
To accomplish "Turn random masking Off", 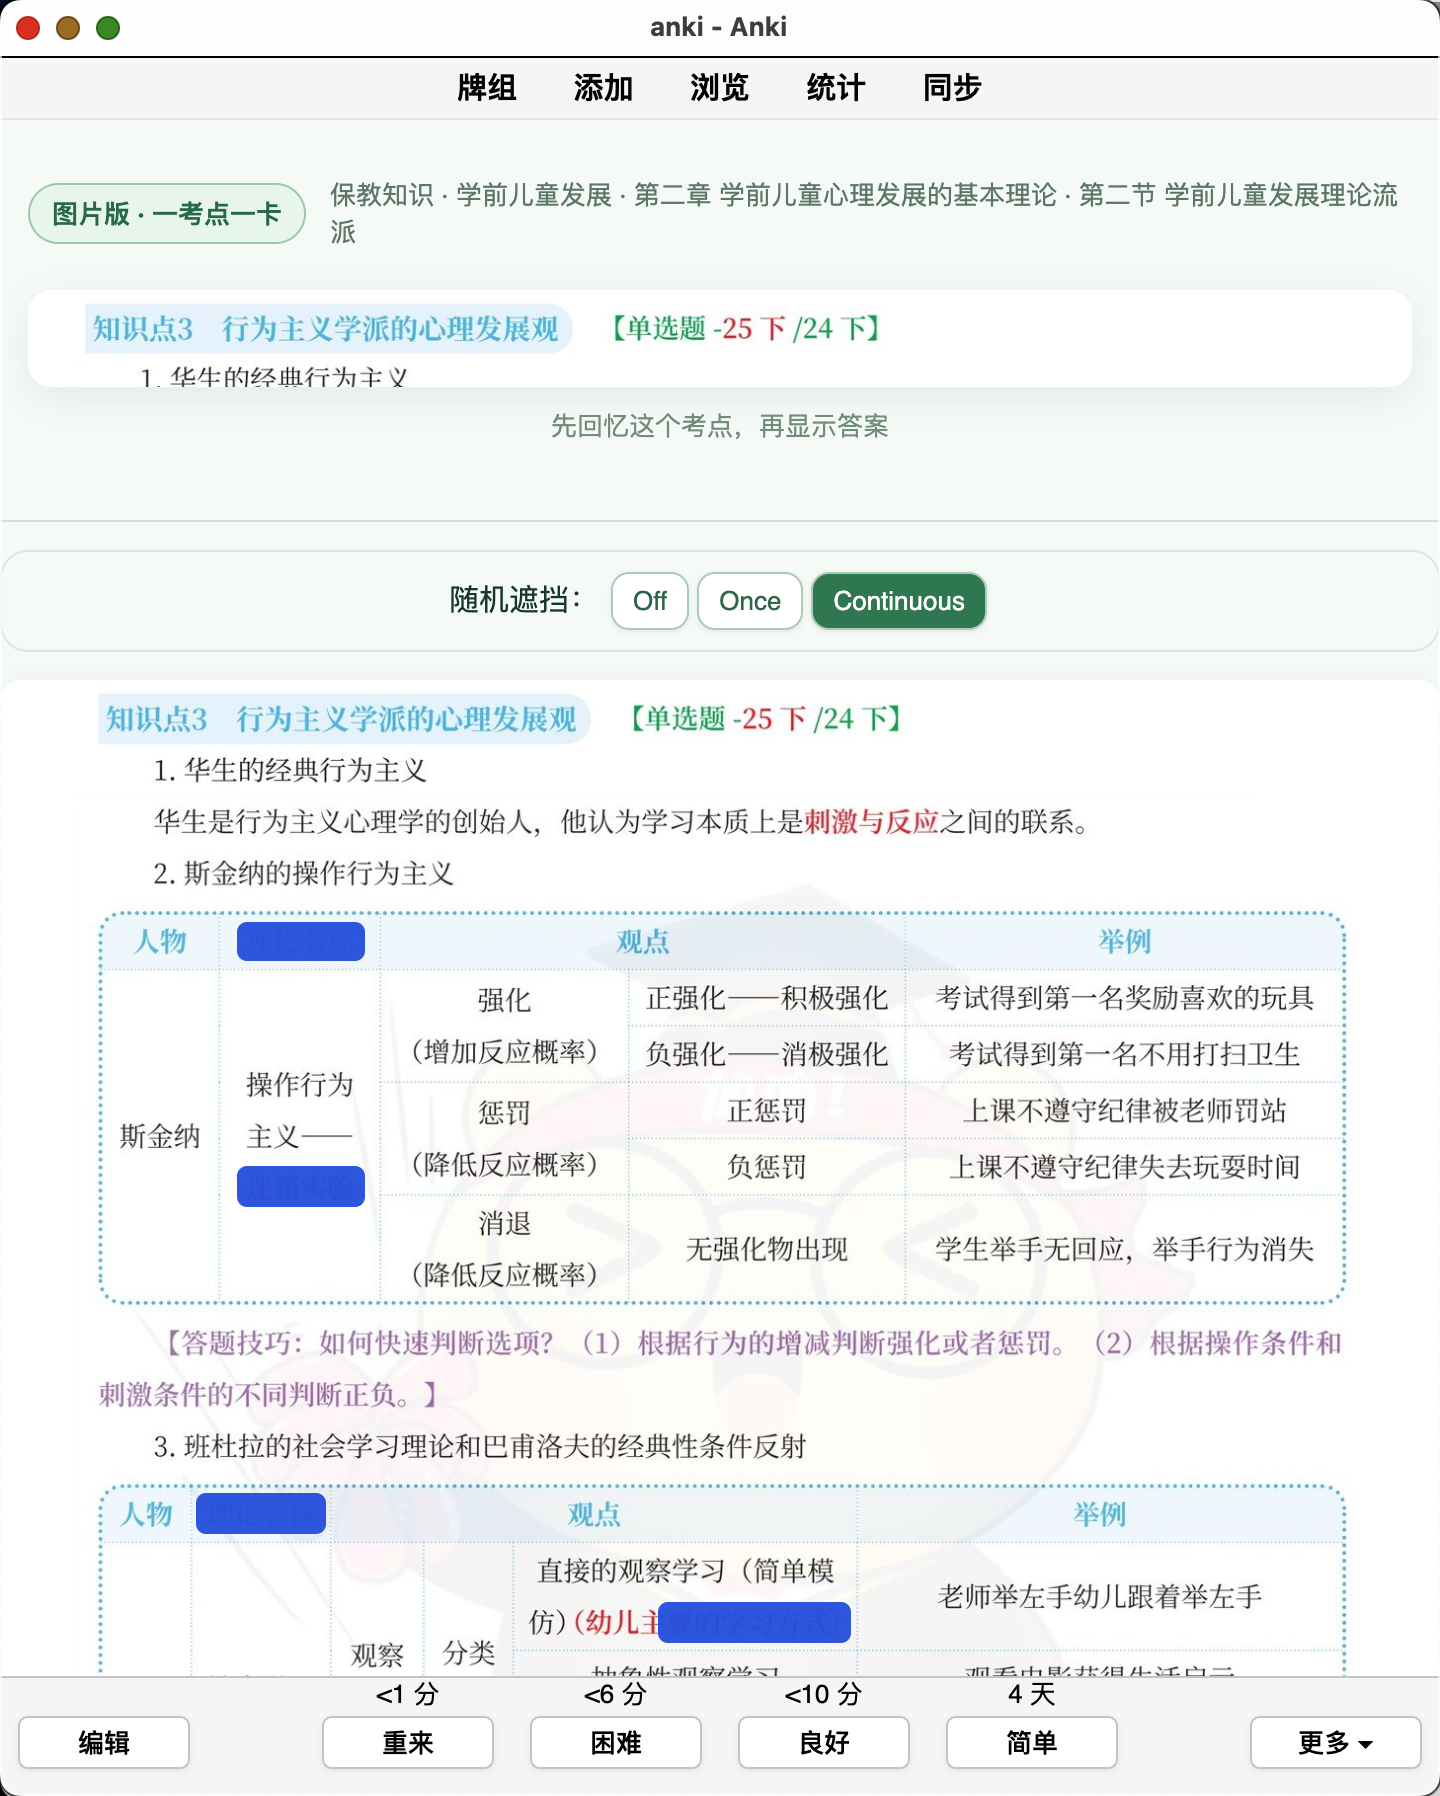I will point(650,601).
